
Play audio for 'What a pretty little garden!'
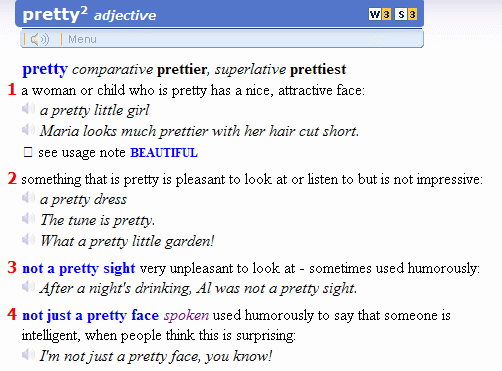[x=28, y=240]
